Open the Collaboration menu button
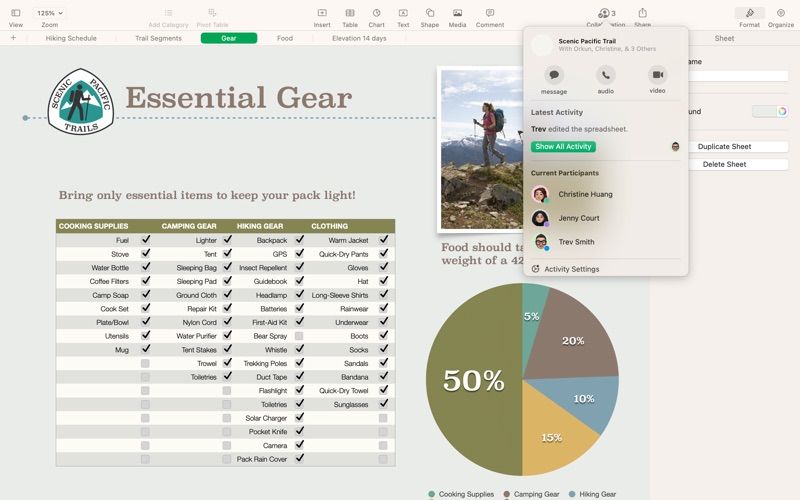Viewport: 800px width, 500px height. [606, 13]
